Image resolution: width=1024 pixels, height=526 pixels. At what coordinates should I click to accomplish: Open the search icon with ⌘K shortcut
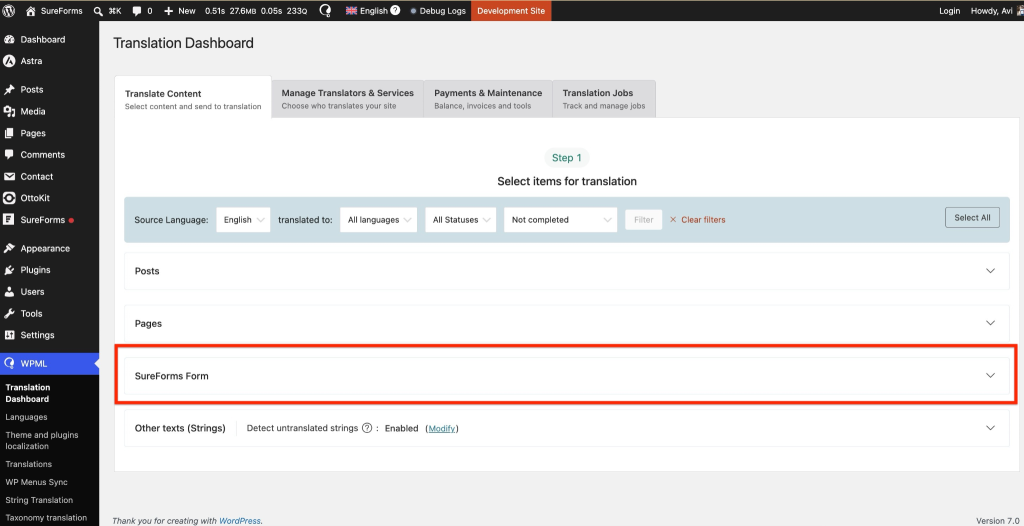(98, 11)
